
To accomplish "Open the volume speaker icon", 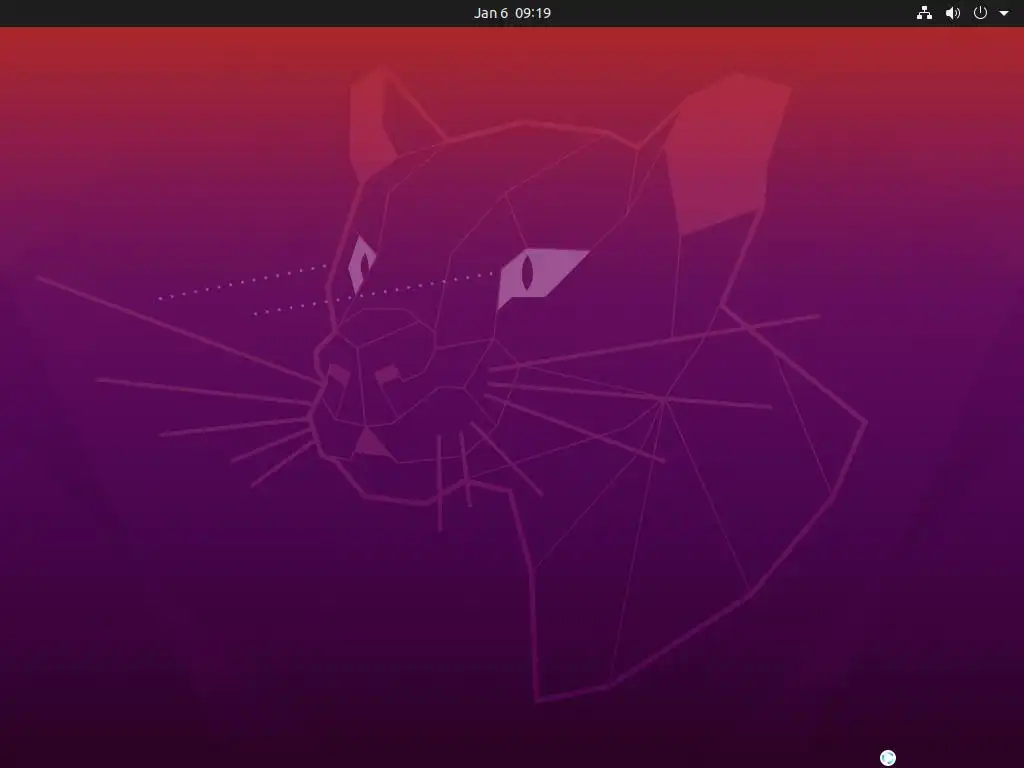I will tap(953, 13).
